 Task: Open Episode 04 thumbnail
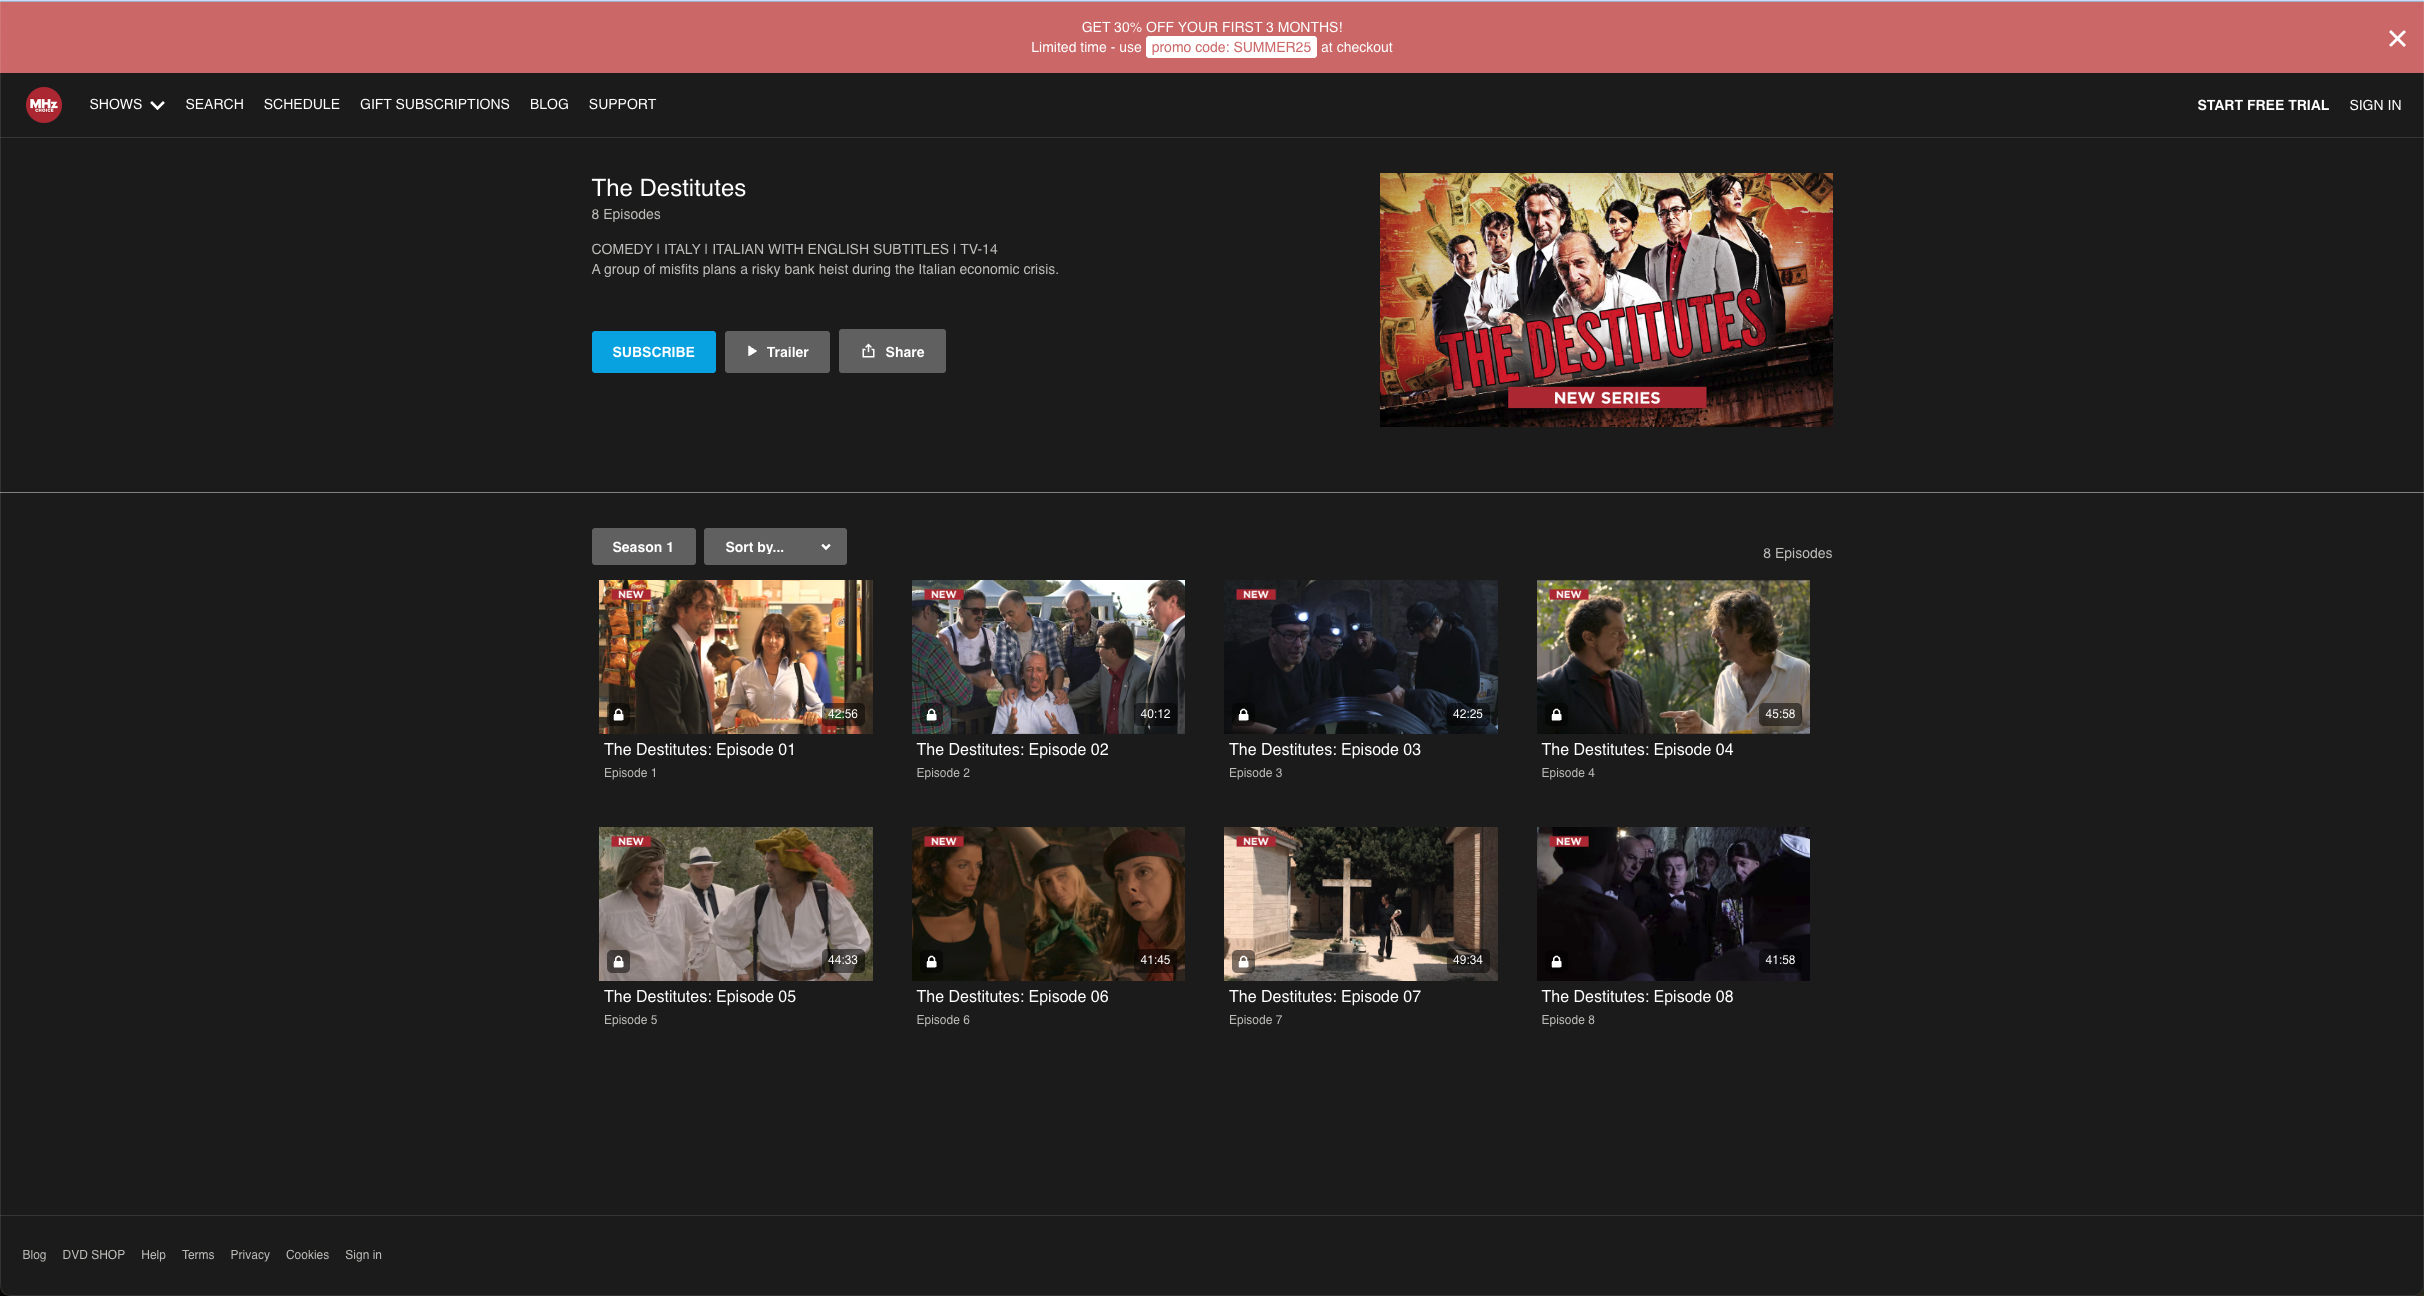1673,657
